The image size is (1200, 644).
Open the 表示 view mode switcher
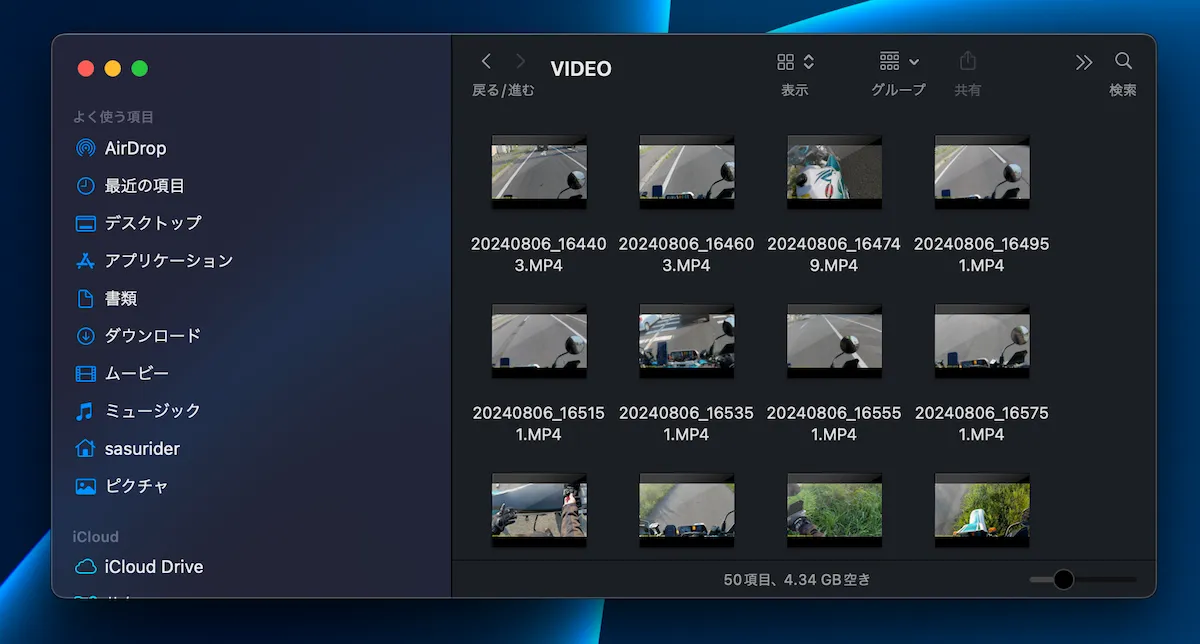point(795,62)
